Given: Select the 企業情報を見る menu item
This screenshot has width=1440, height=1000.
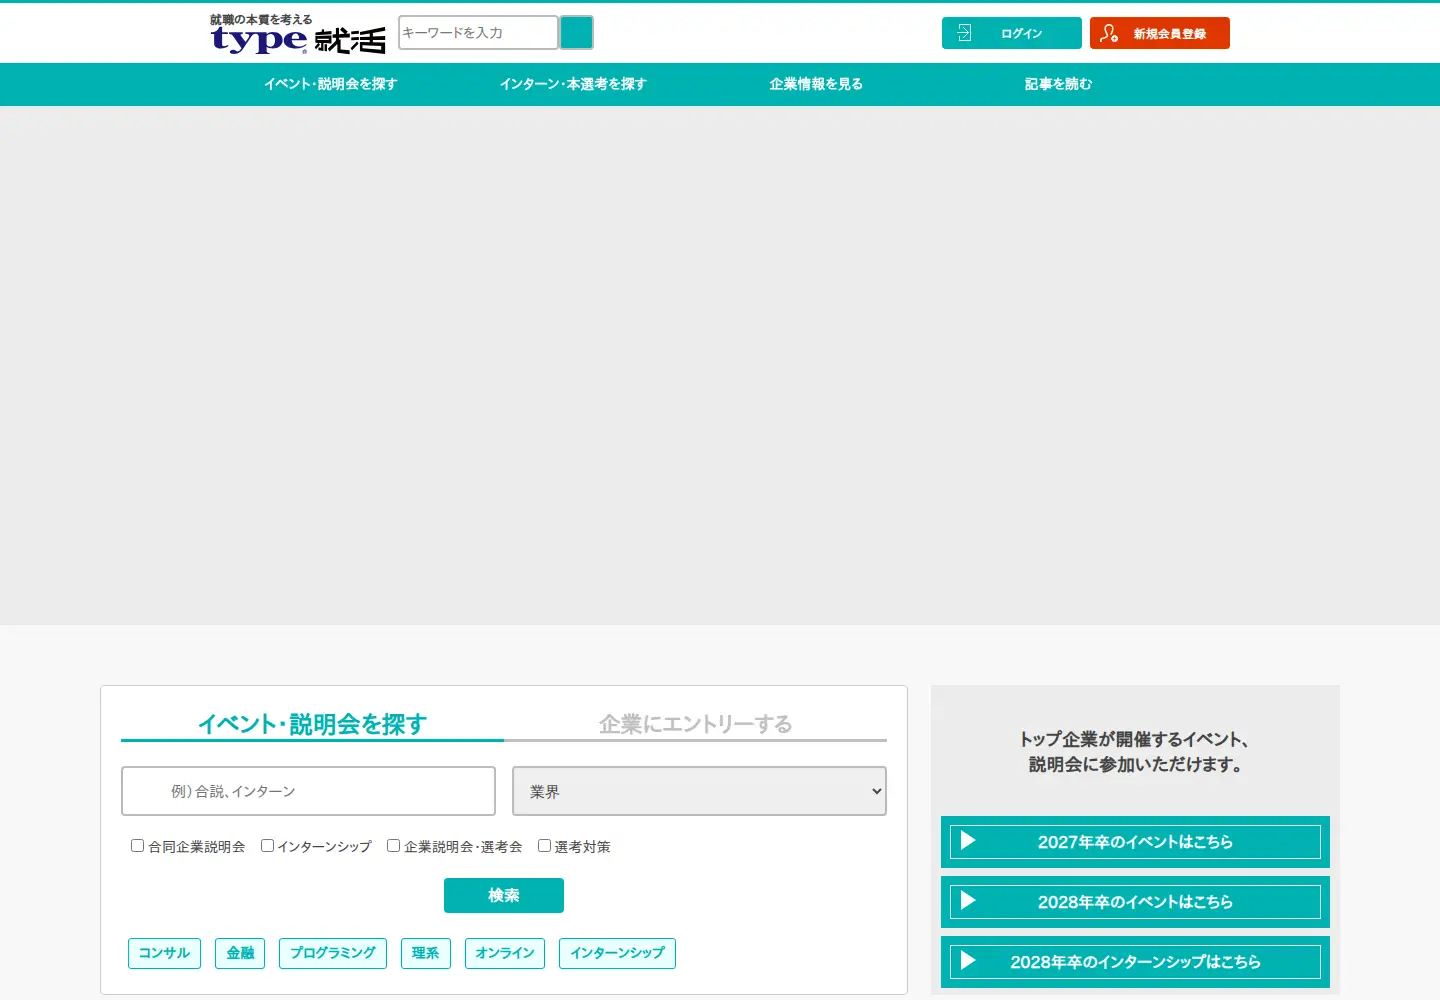Looking at the screenshot, I should coord(816,84).
